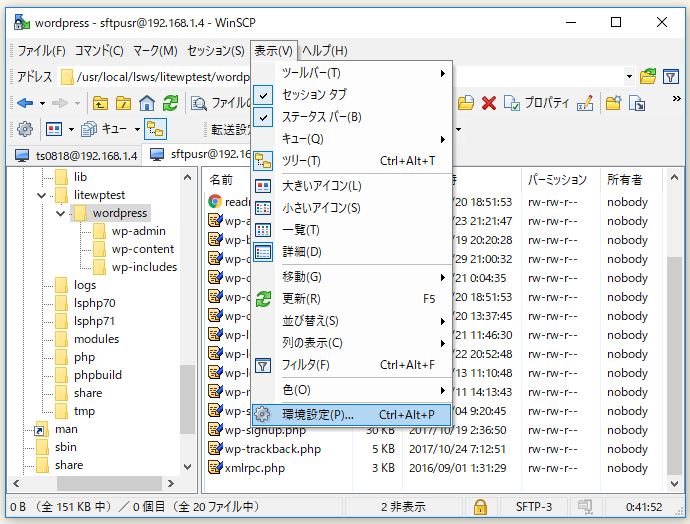Click the padlock encryption status icon
690x524 pixels.
click(480, 506)
